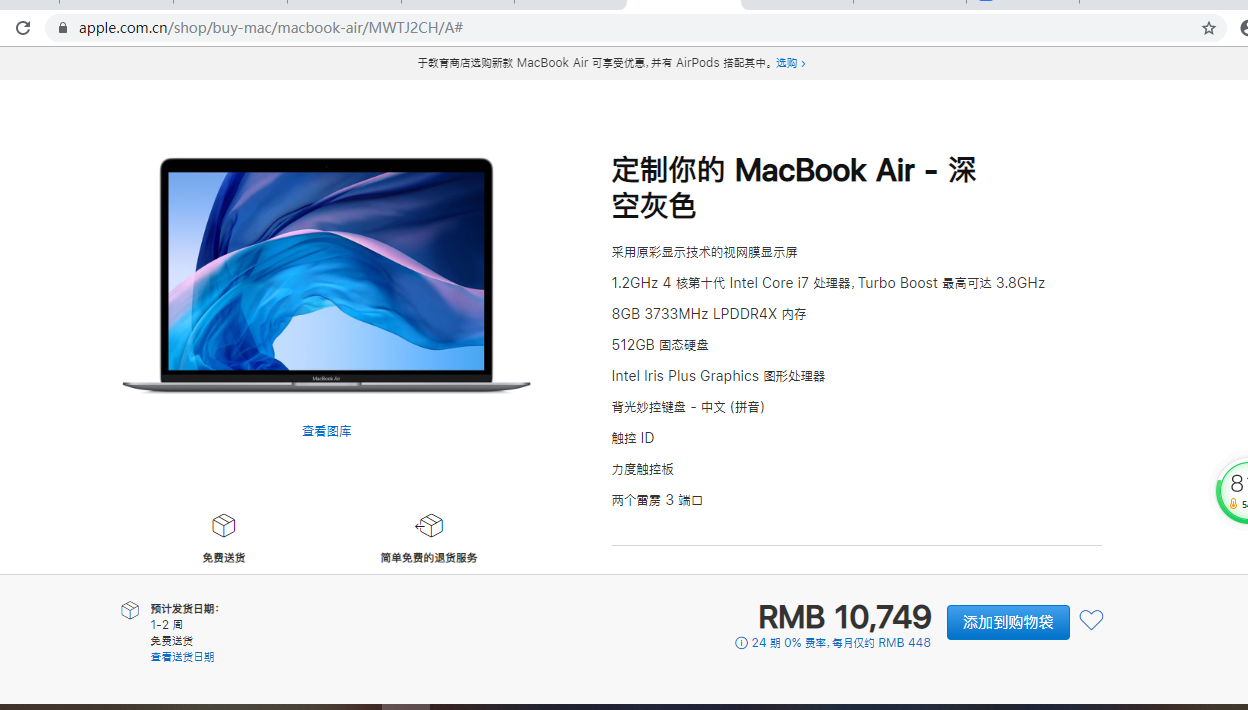Screen dimensions: 1248x710
Task: Click the info icon next to 24 期 0% 费率
Action: coord(741,643)
